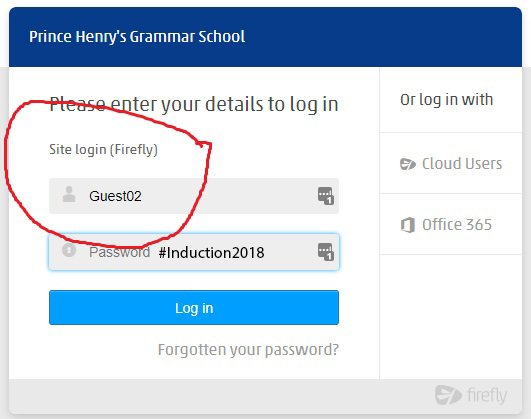Click the Cloud Users speech bubble icon
Viewport: 531px width, 419px height.
[408, 164]
